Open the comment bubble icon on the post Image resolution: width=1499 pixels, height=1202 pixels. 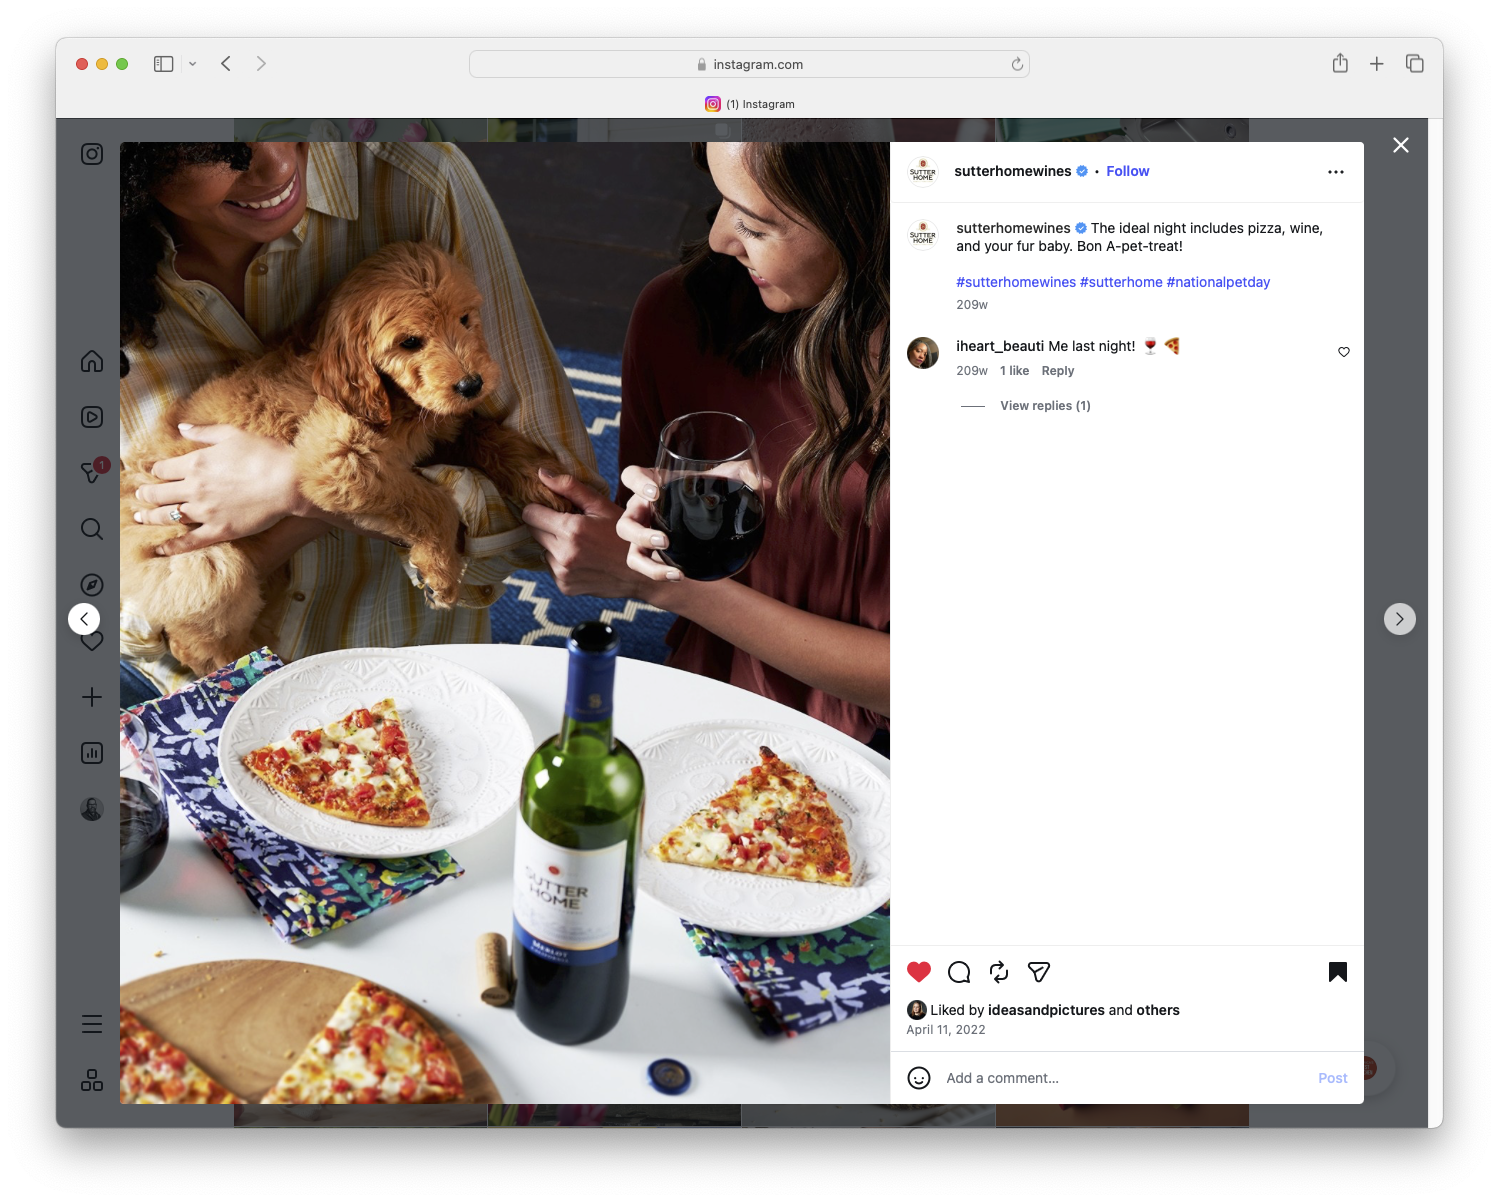click(x=958, y=971)
